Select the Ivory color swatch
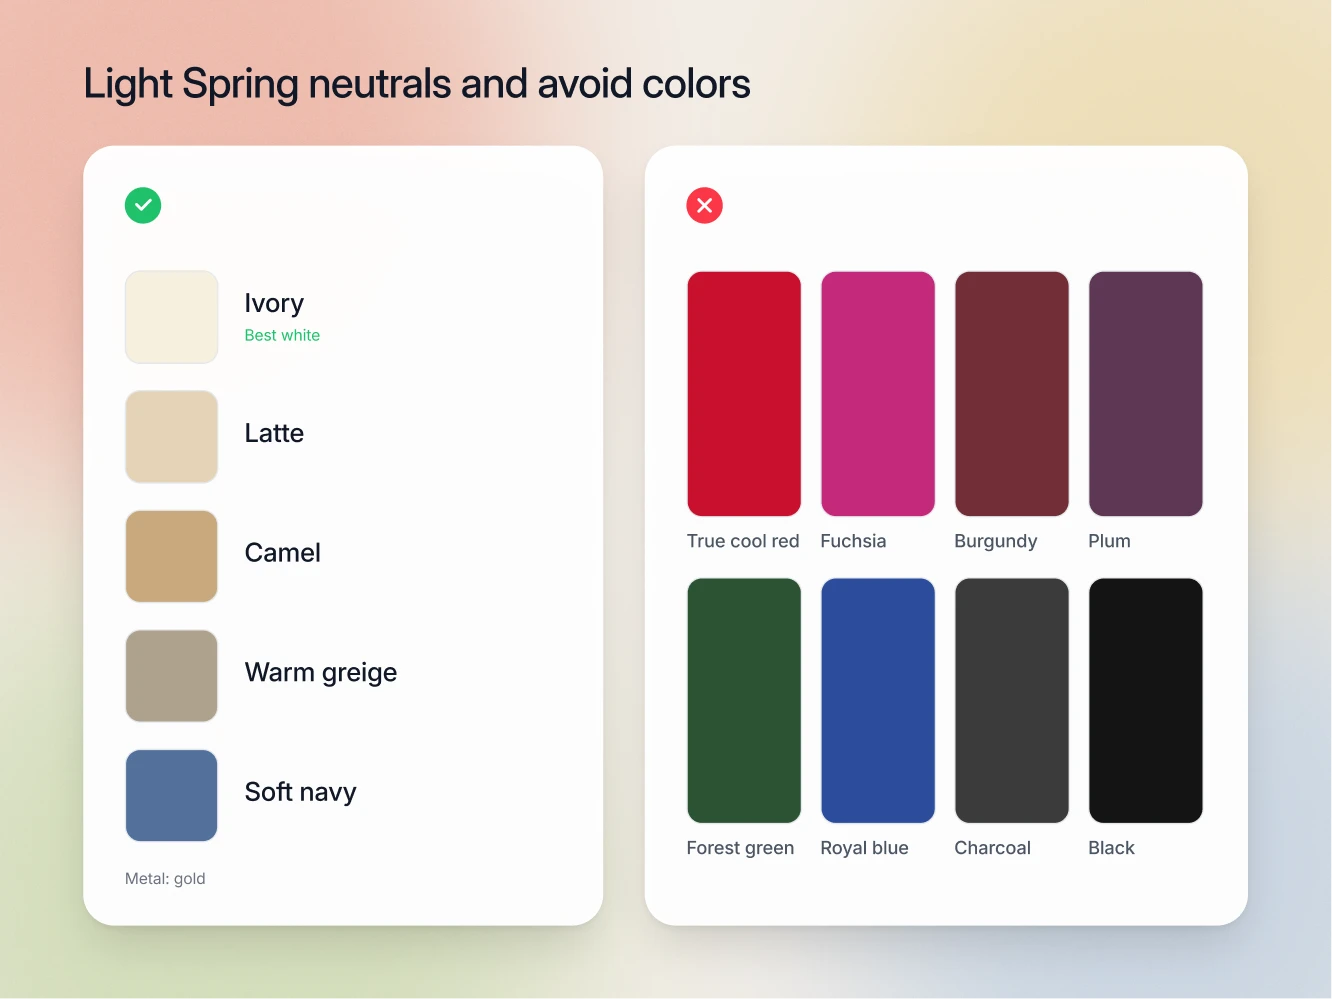1332x999 pixels. click(172, 317)
